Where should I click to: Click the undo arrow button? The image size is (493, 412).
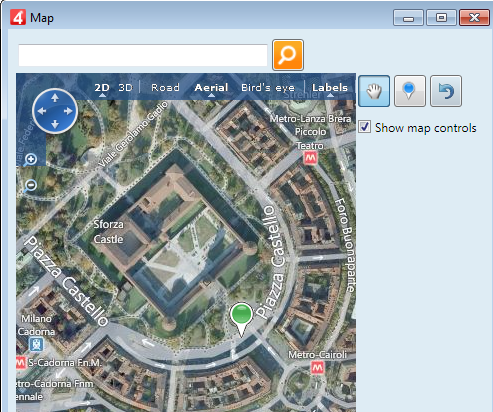[446, 91]
